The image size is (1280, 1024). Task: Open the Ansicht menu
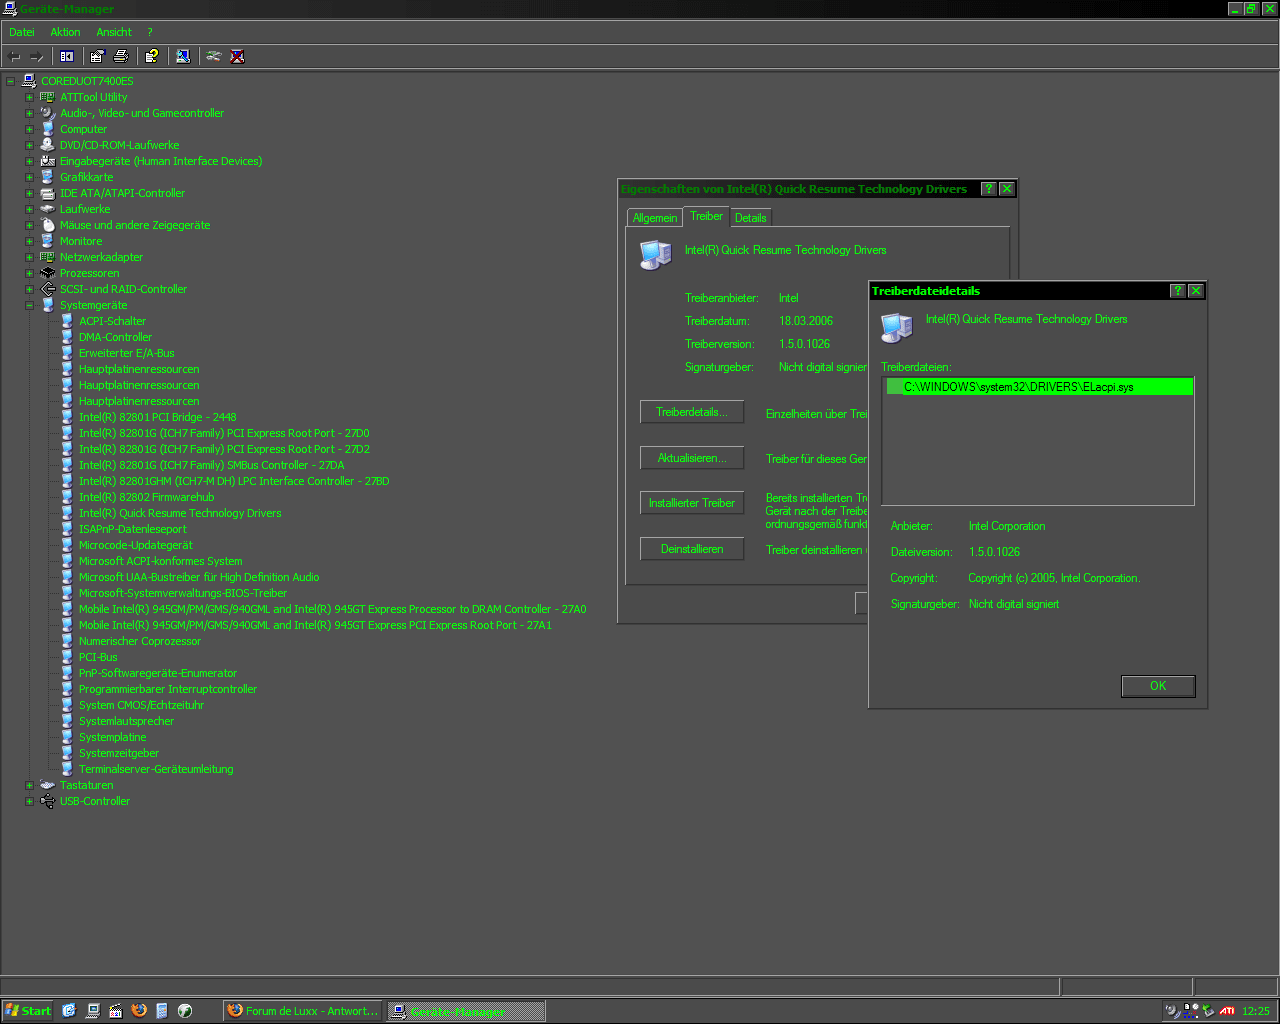tap(114, 32)
